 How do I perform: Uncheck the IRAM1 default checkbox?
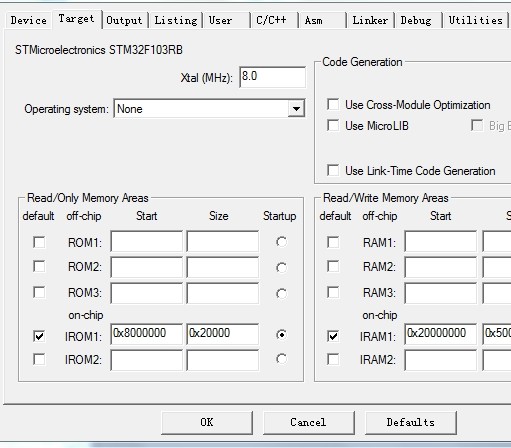(x=333, y=336)
